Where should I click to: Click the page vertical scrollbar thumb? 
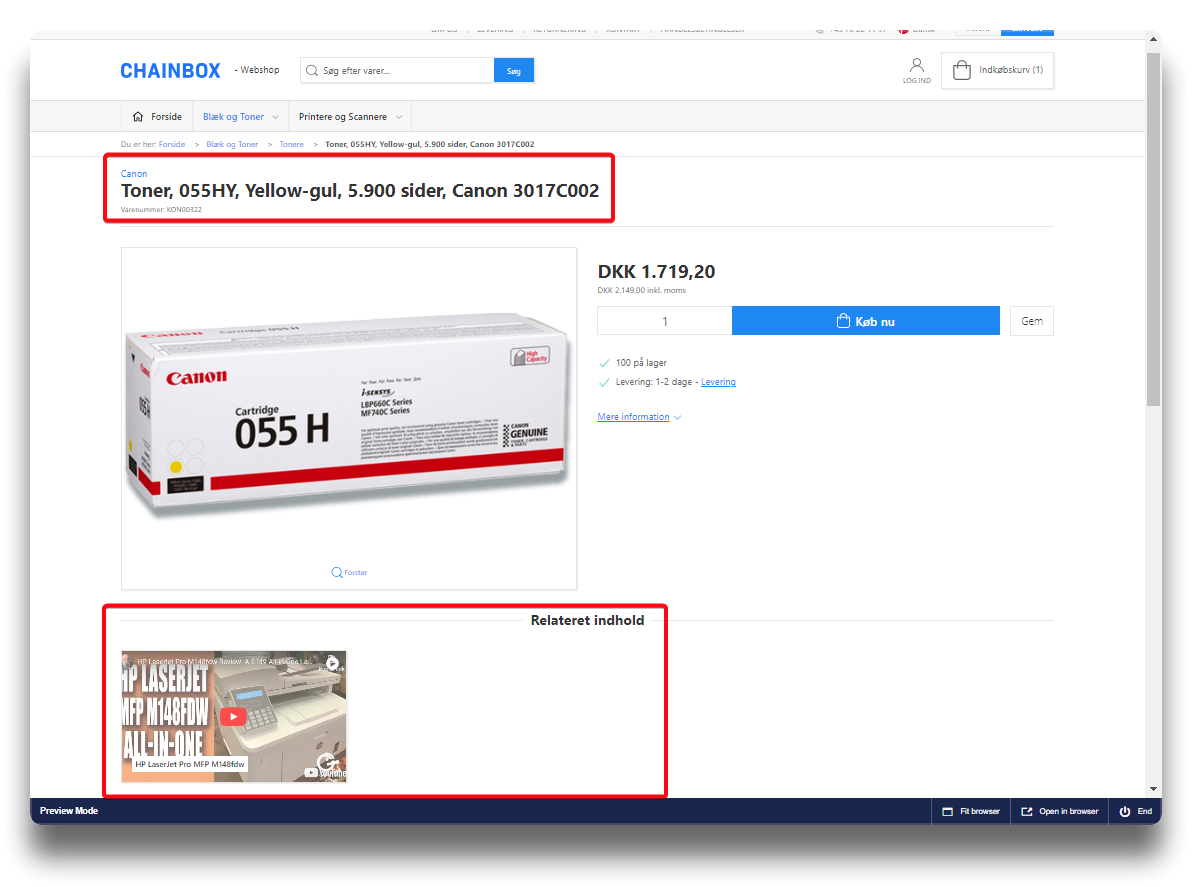pos(1153,230)
